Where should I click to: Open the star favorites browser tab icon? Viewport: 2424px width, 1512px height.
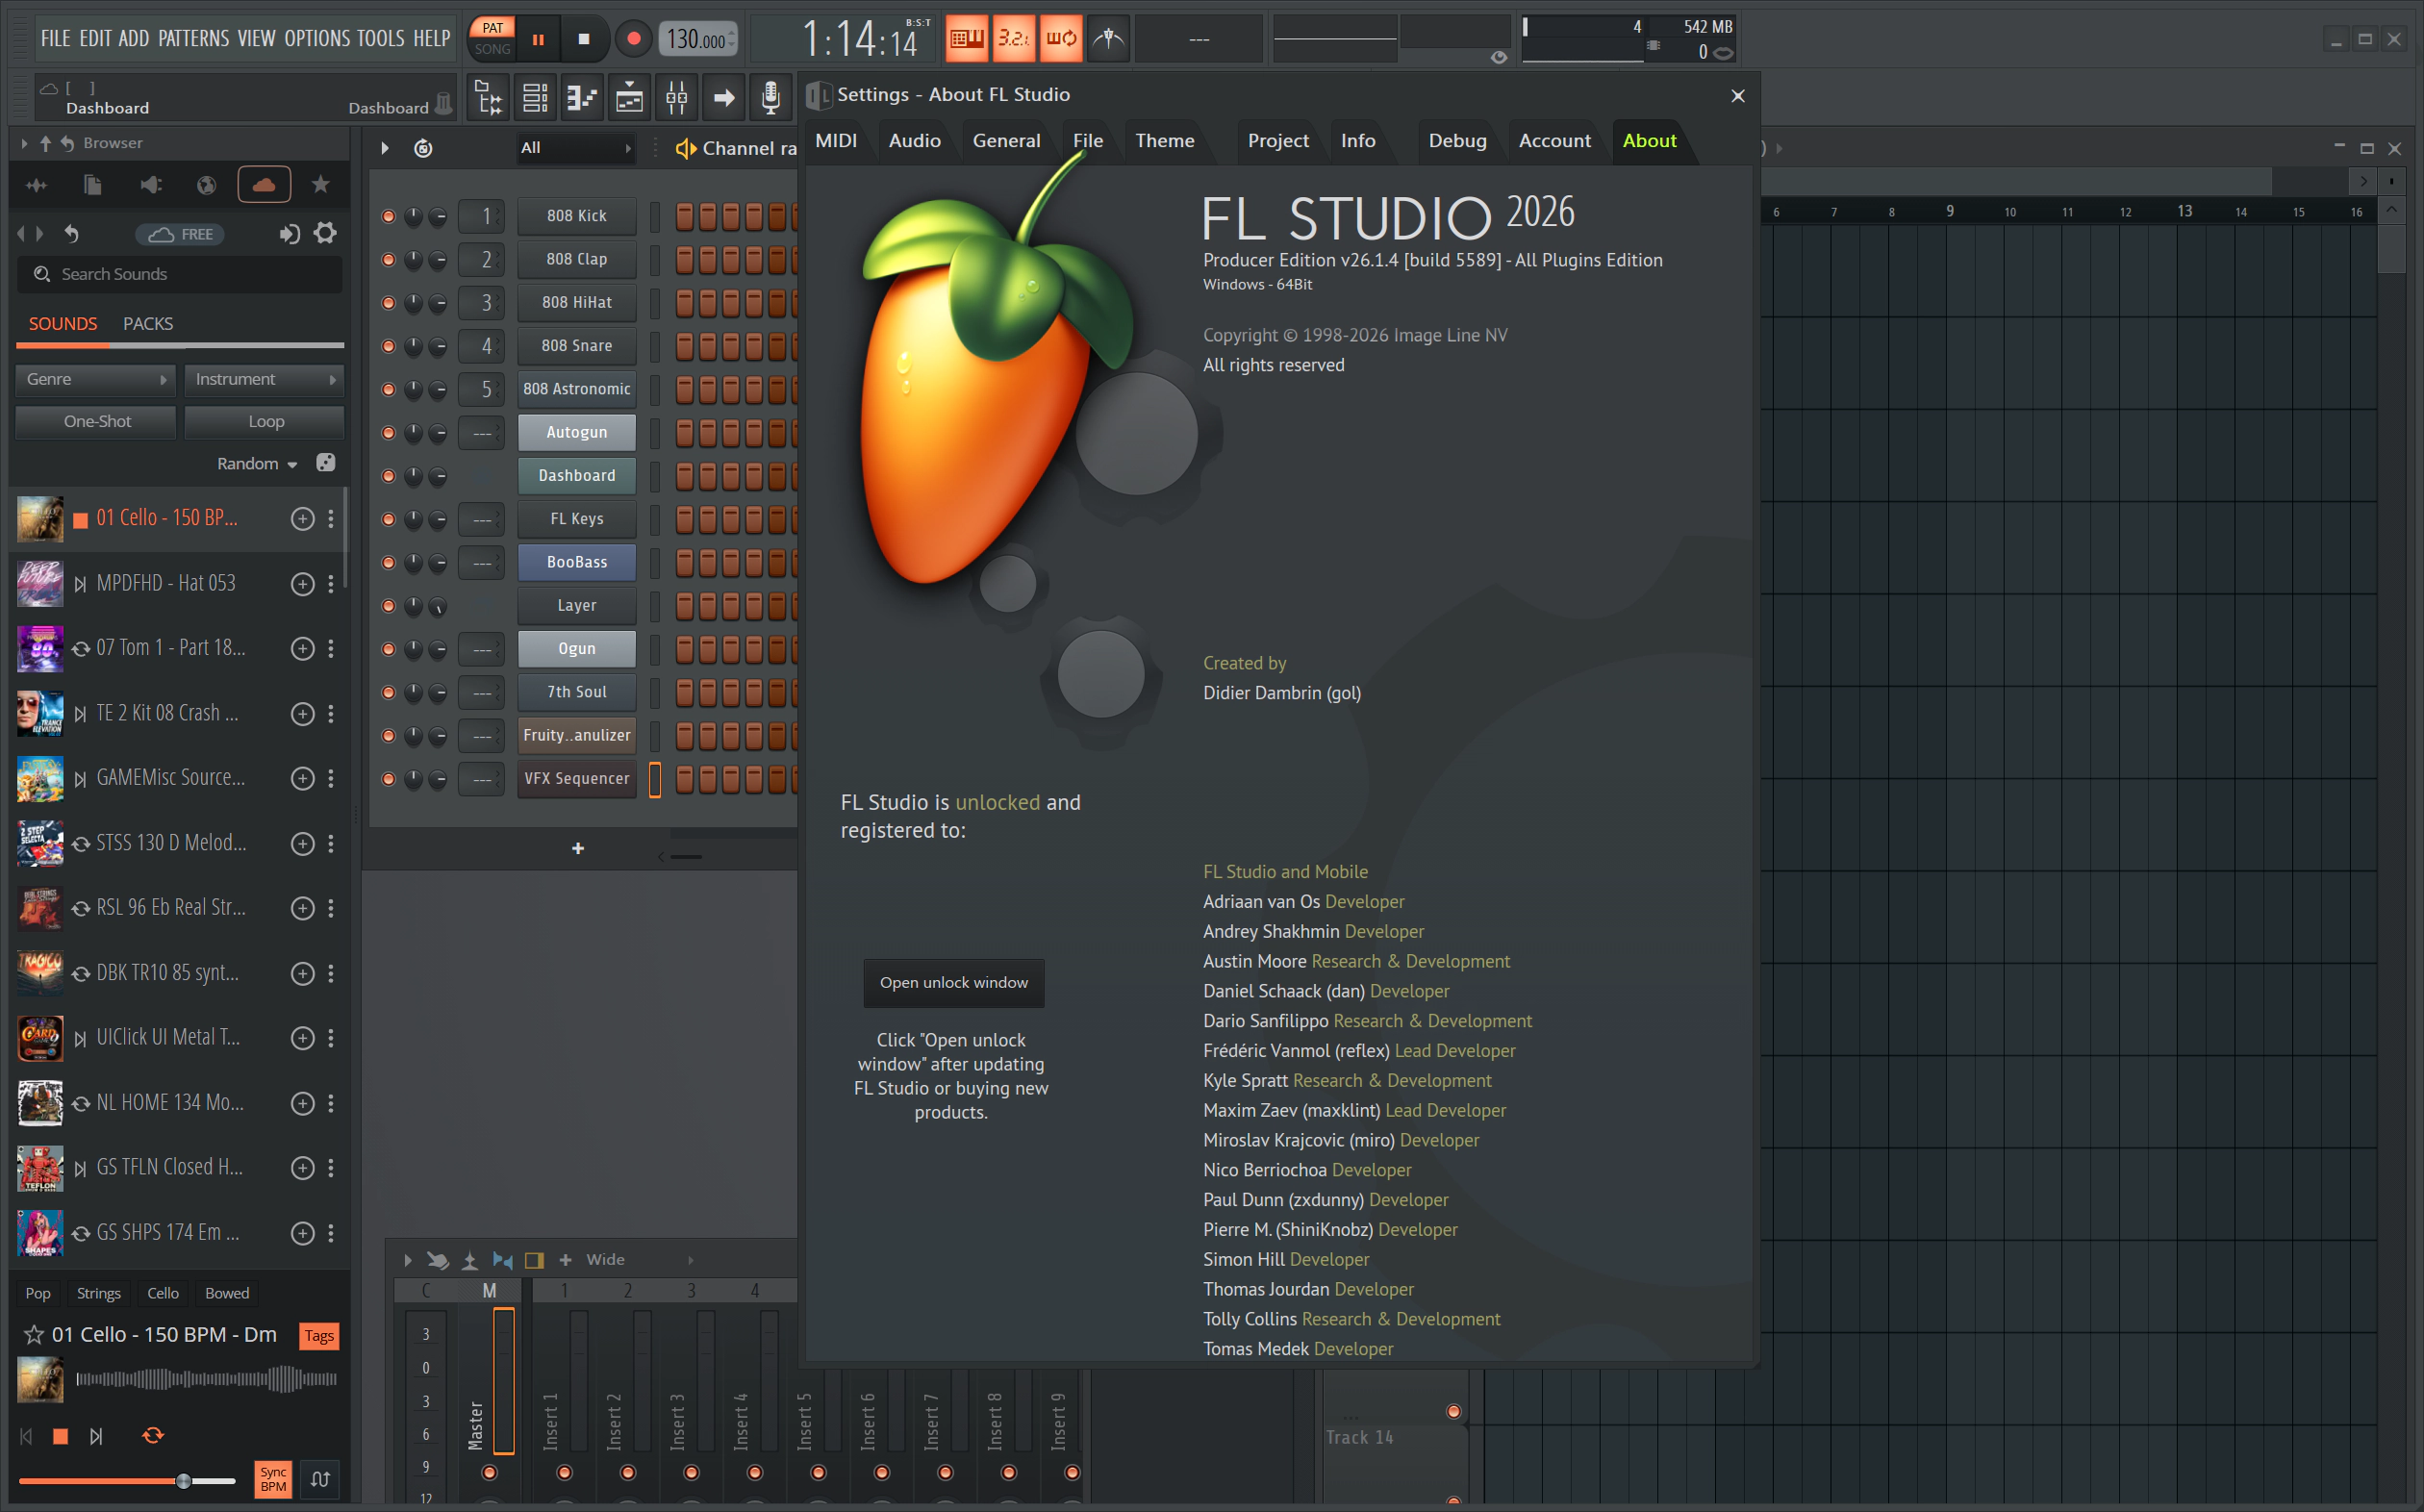coord(321,185)
